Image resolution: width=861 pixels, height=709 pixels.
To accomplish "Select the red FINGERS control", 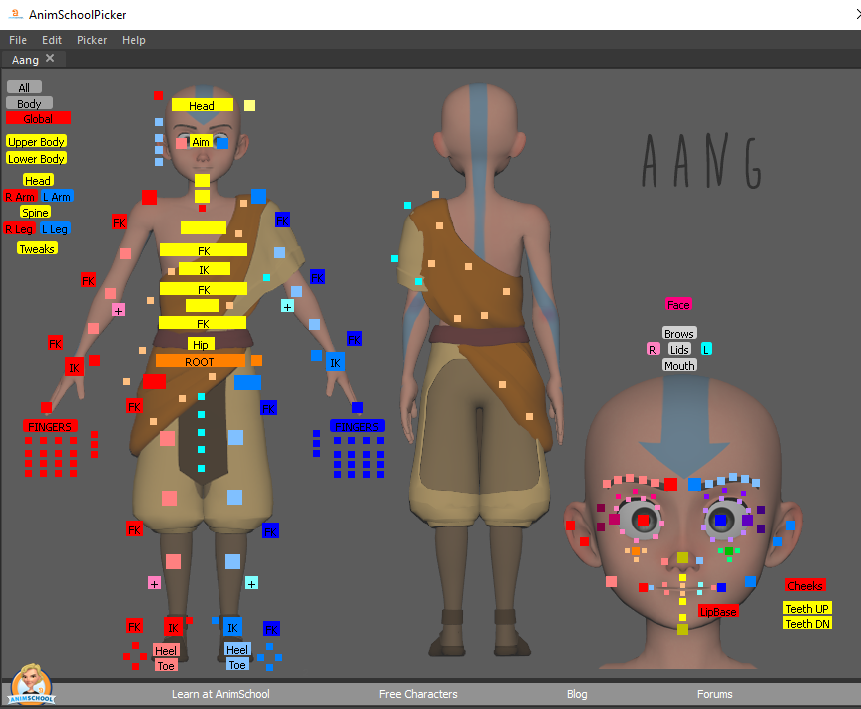I will (x=50, y=426).
